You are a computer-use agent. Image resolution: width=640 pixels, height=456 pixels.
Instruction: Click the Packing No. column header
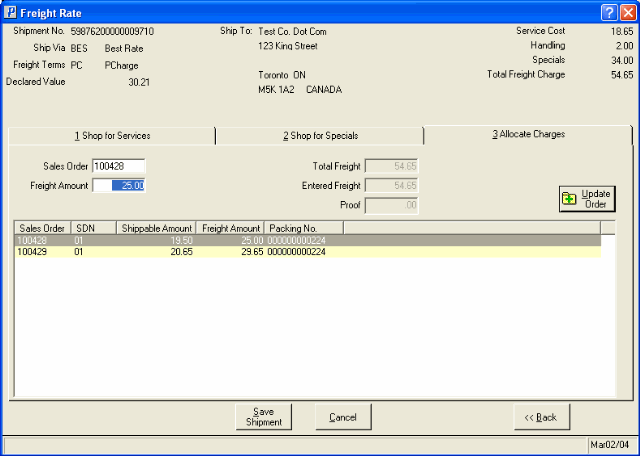point(304,228)
